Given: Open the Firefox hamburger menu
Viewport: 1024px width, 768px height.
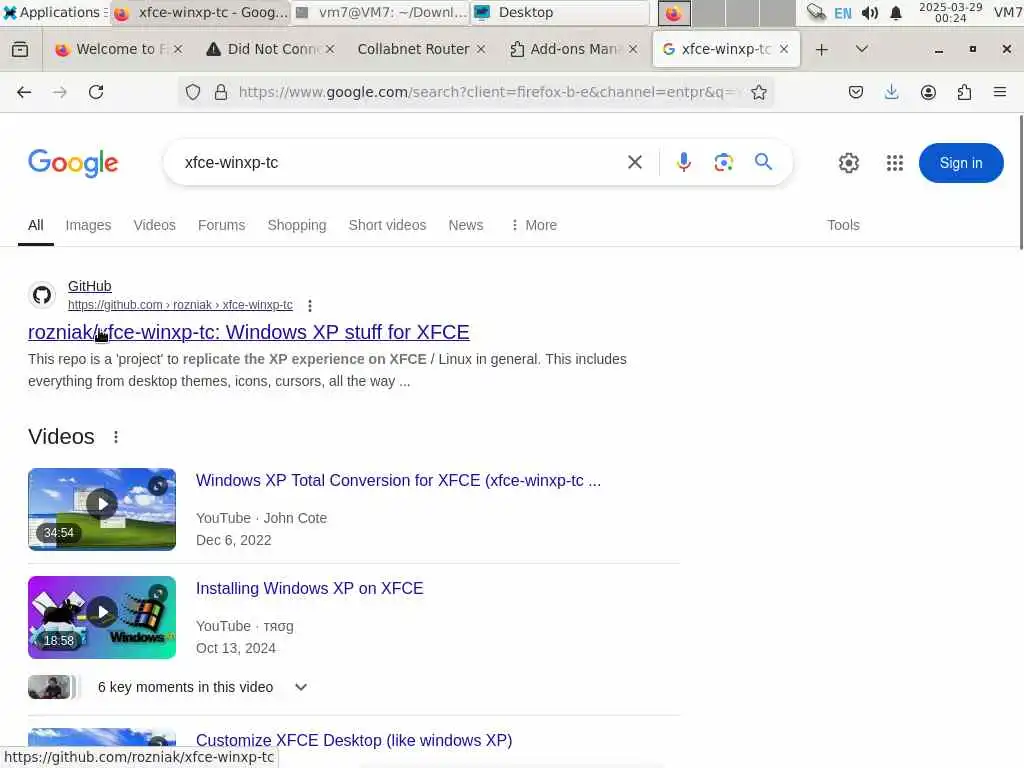Looking at the screenshot, I should [1000, 92].
